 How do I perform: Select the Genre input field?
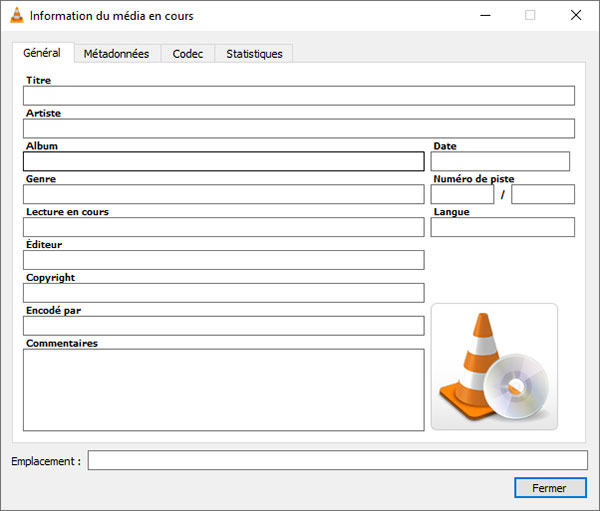coord(223,194)
